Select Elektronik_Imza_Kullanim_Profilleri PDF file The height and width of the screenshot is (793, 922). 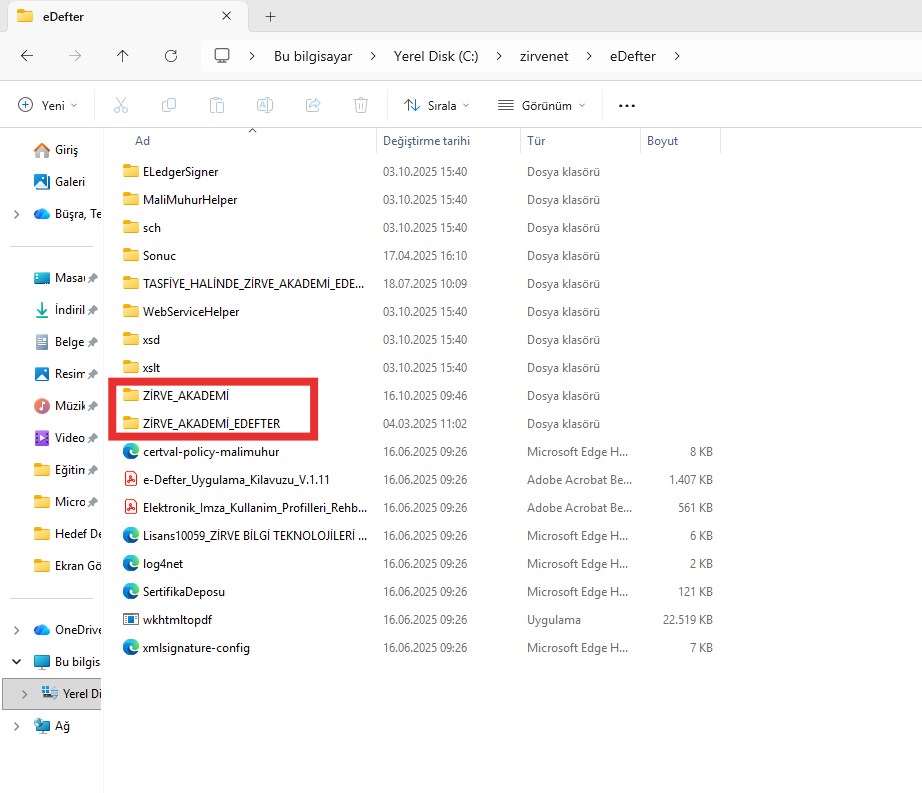coord(245,507)
